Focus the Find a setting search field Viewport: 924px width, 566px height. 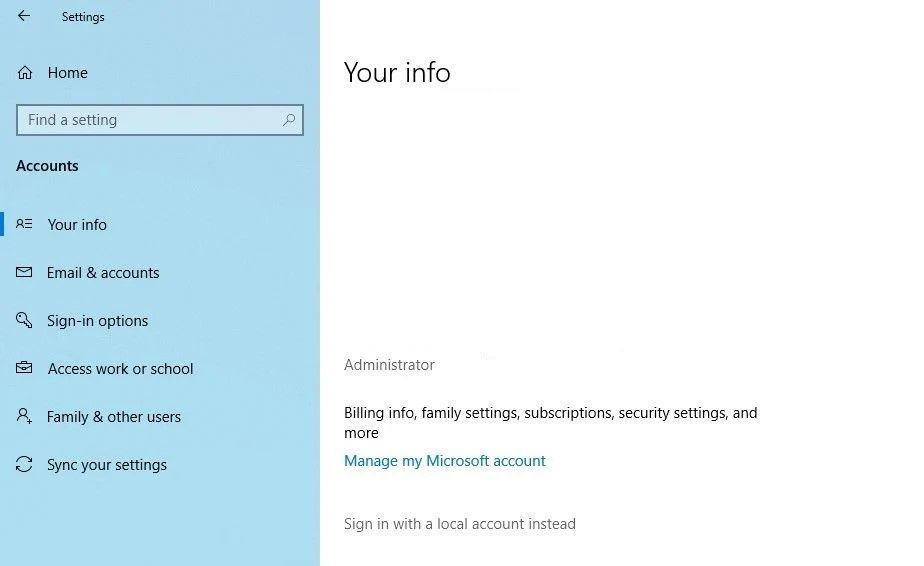pyautogui.click(x=150, y=120)
